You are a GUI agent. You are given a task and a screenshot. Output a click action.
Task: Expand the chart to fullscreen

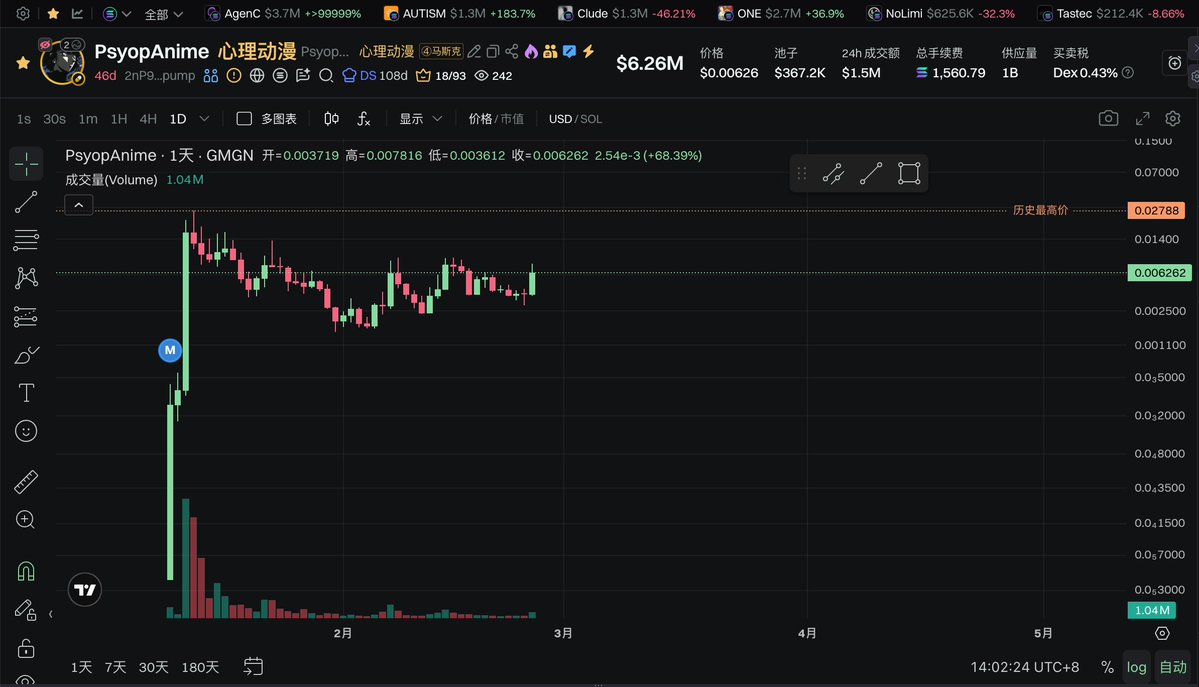click(1142, 119)
